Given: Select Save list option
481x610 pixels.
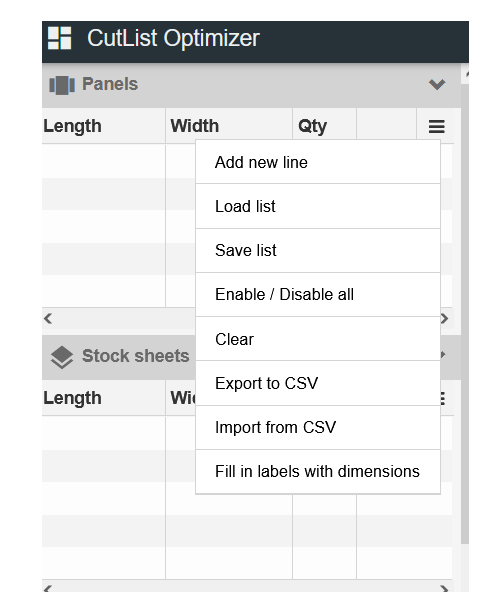Looking at the screenshot, I should point(318,250).
